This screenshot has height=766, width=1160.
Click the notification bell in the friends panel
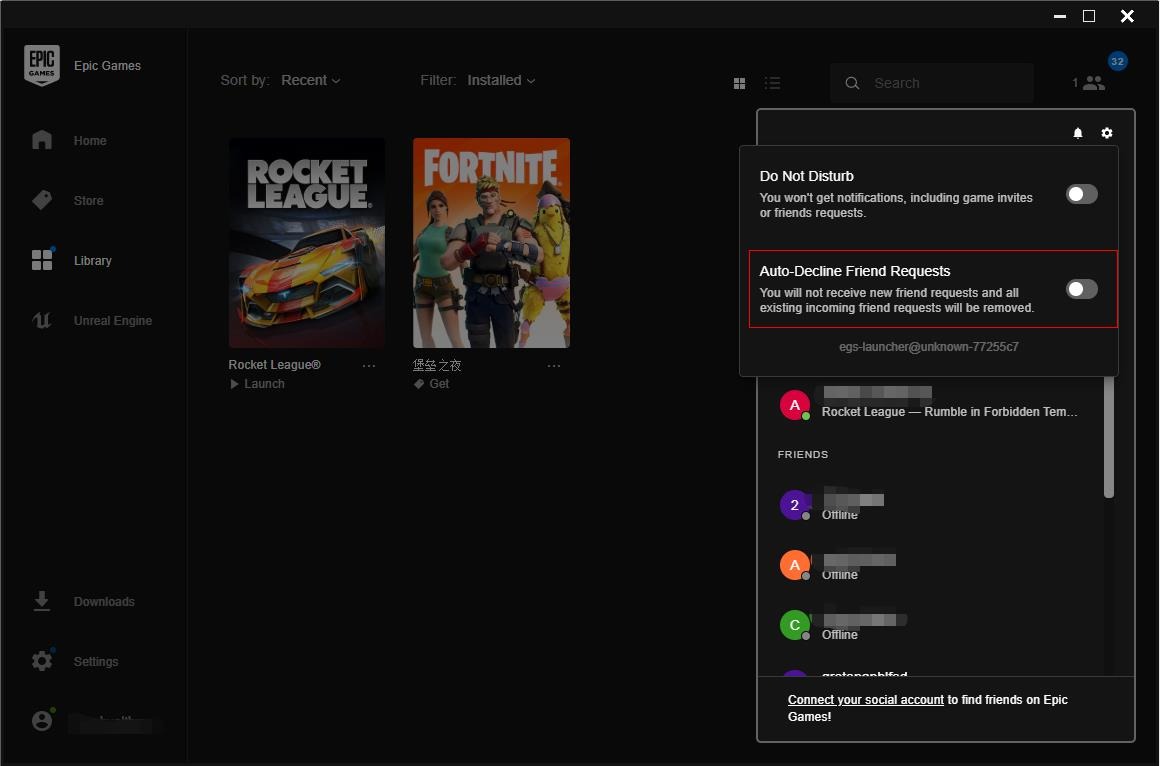coord(1077,132)
